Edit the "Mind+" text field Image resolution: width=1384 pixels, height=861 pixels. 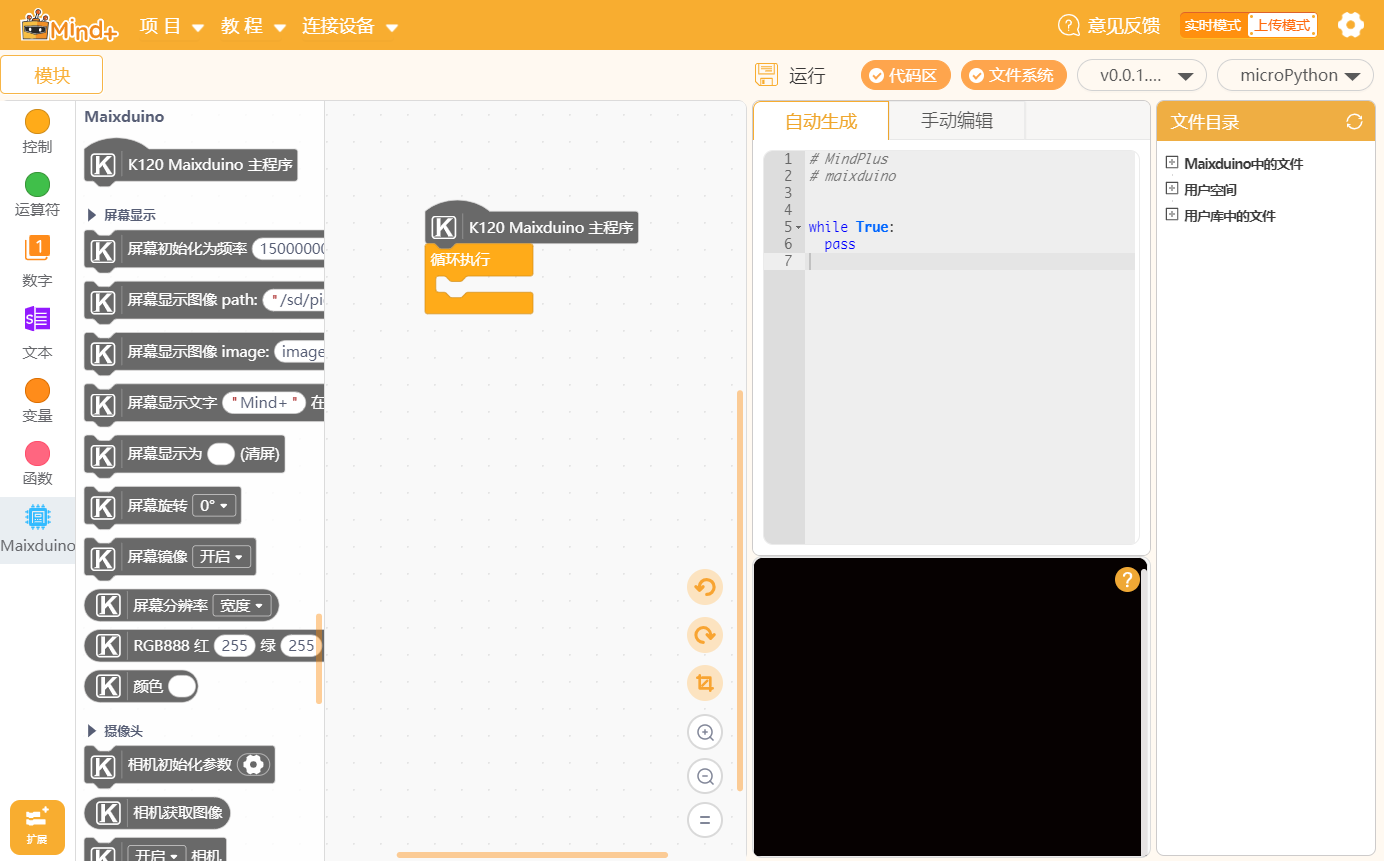[x=264, y=403]
